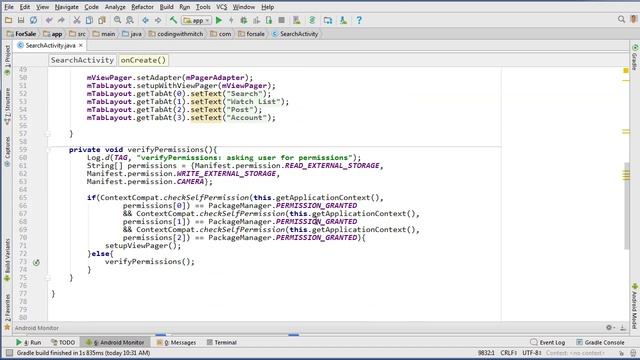Copy selection using the toolbar copy icon
This screenshot has height=360, width=640.
(89, 20)
